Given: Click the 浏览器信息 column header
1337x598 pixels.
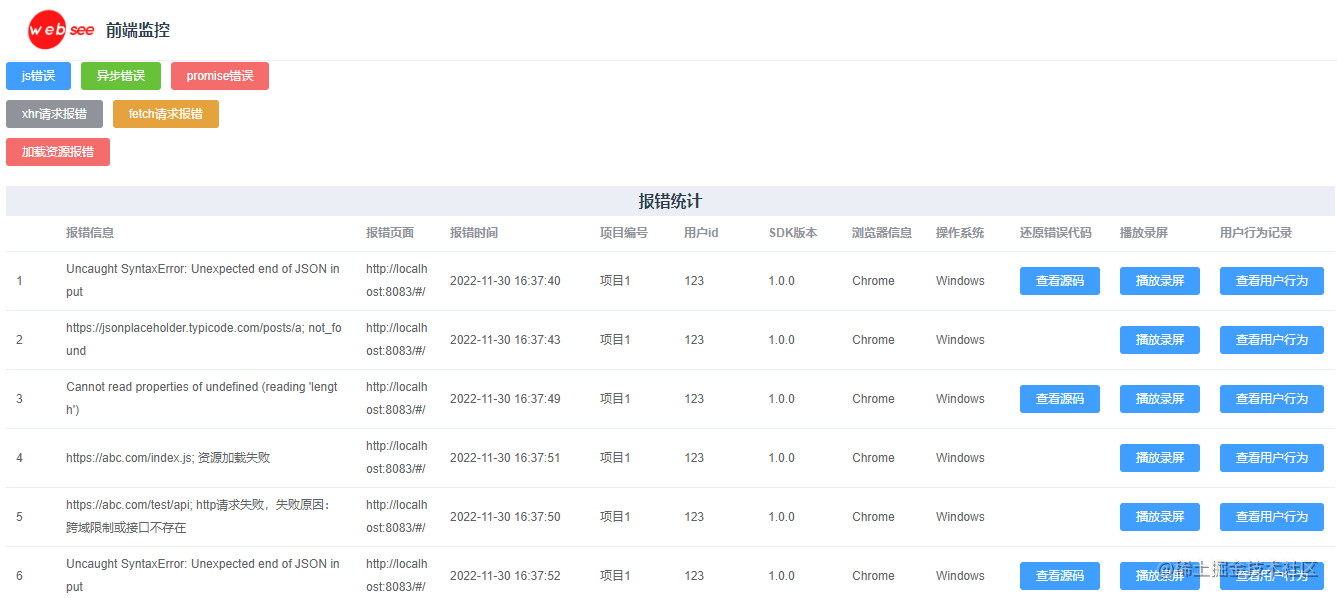Looking at the screenshot, I should 882,233.
